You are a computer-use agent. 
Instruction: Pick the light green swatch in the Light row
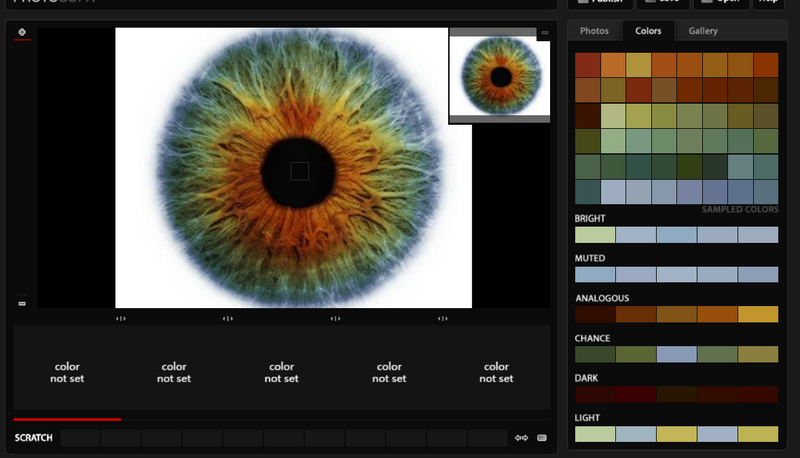tap(595, 434)
